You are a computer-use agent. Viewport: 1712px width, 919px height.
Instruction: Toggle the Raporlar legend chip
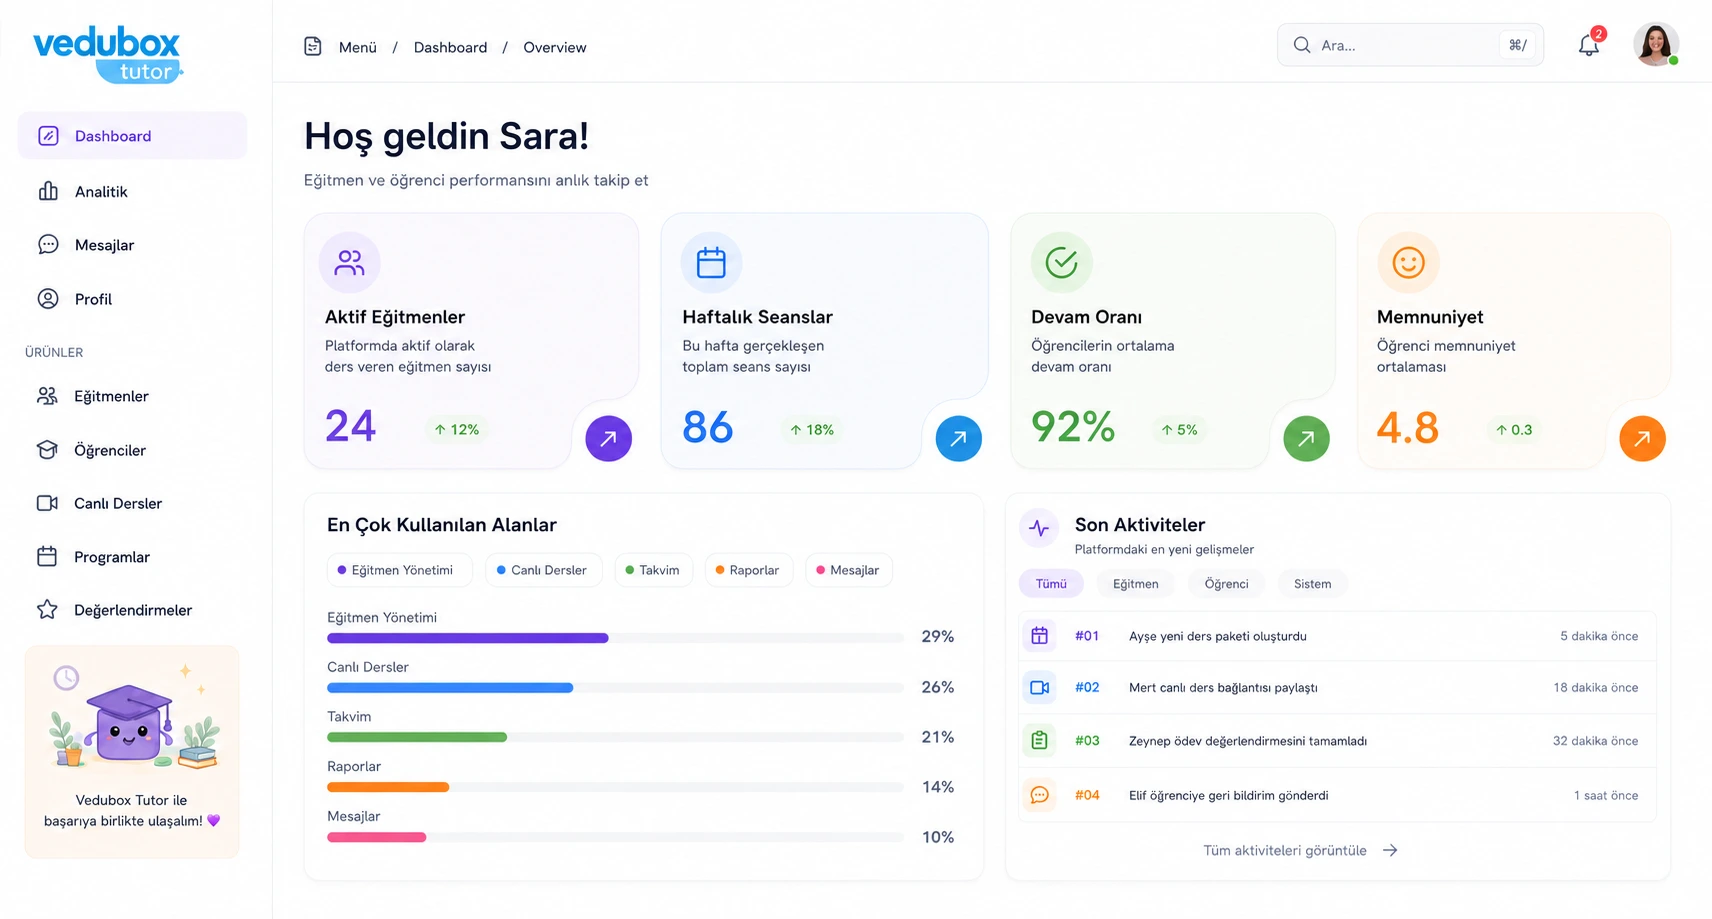[748, 570]
